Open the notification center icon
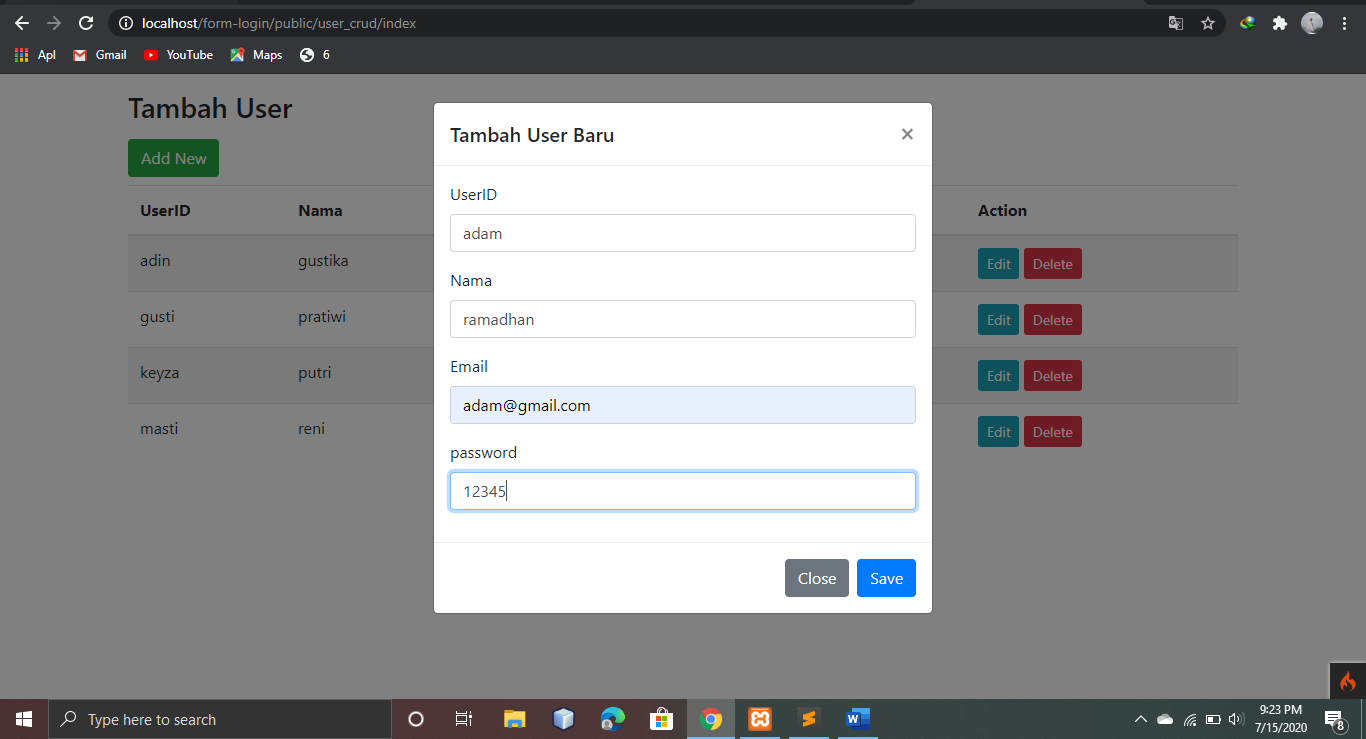1366x739 pixels. [1334, 719]
